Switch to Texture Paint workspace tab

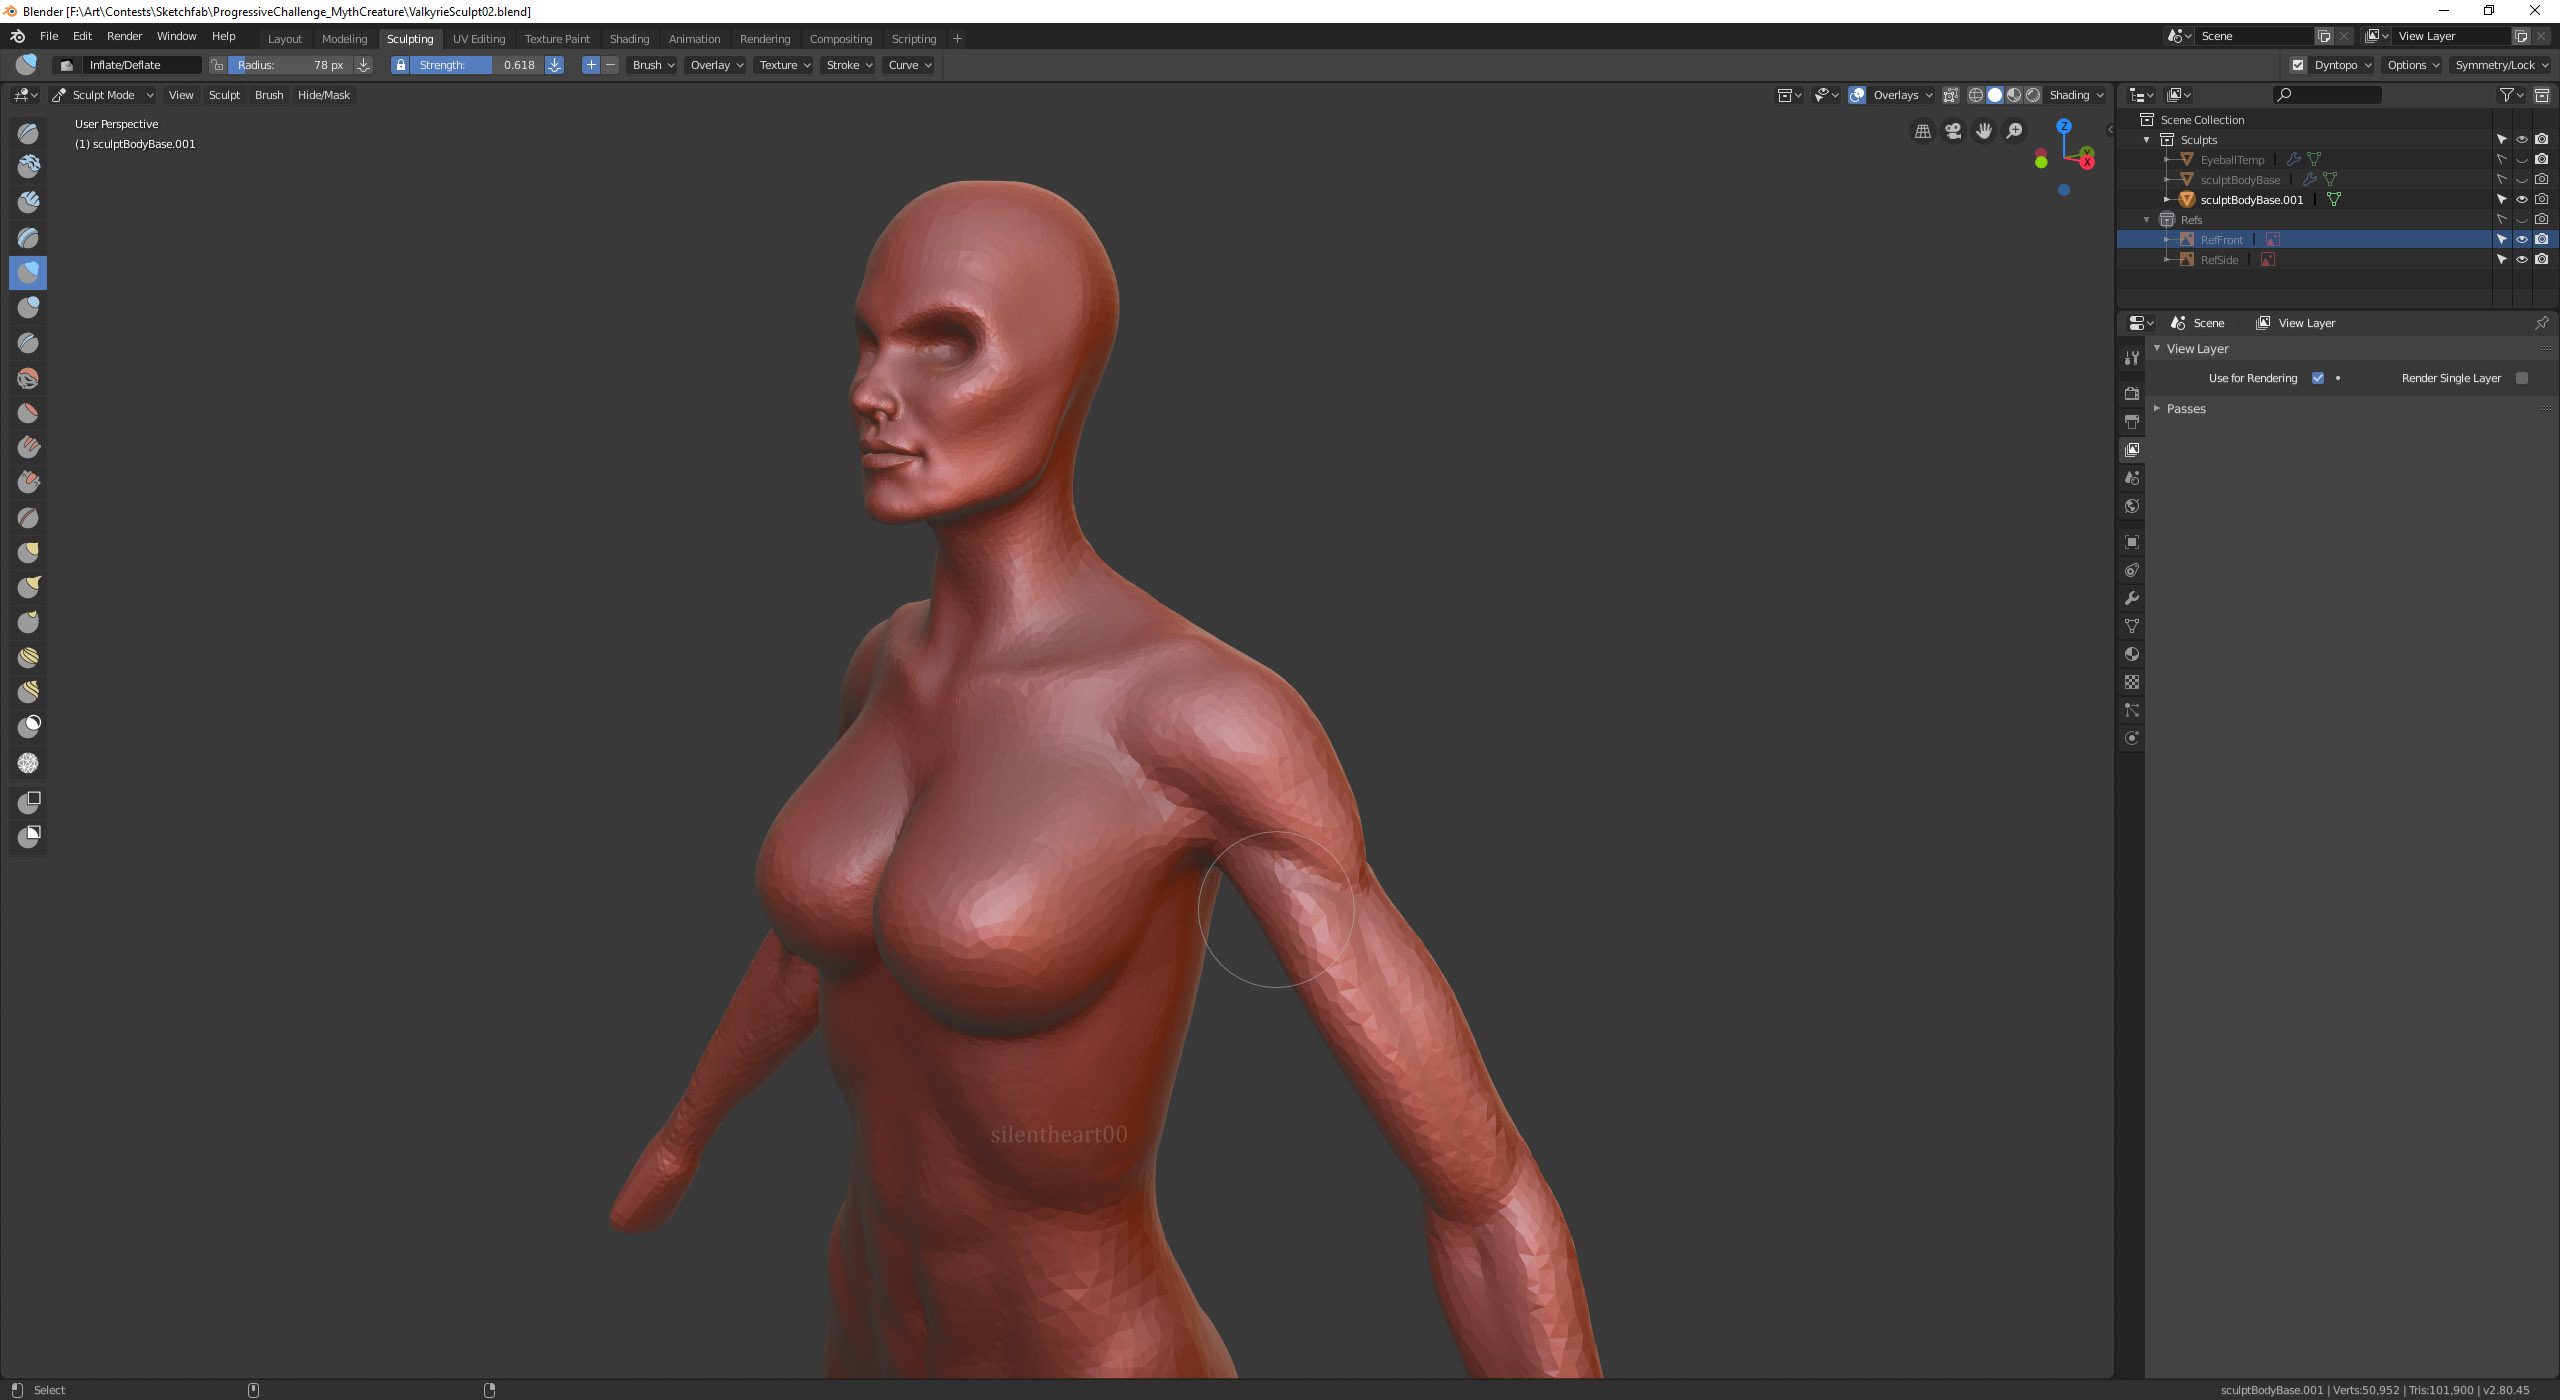(x=557, y=39)
